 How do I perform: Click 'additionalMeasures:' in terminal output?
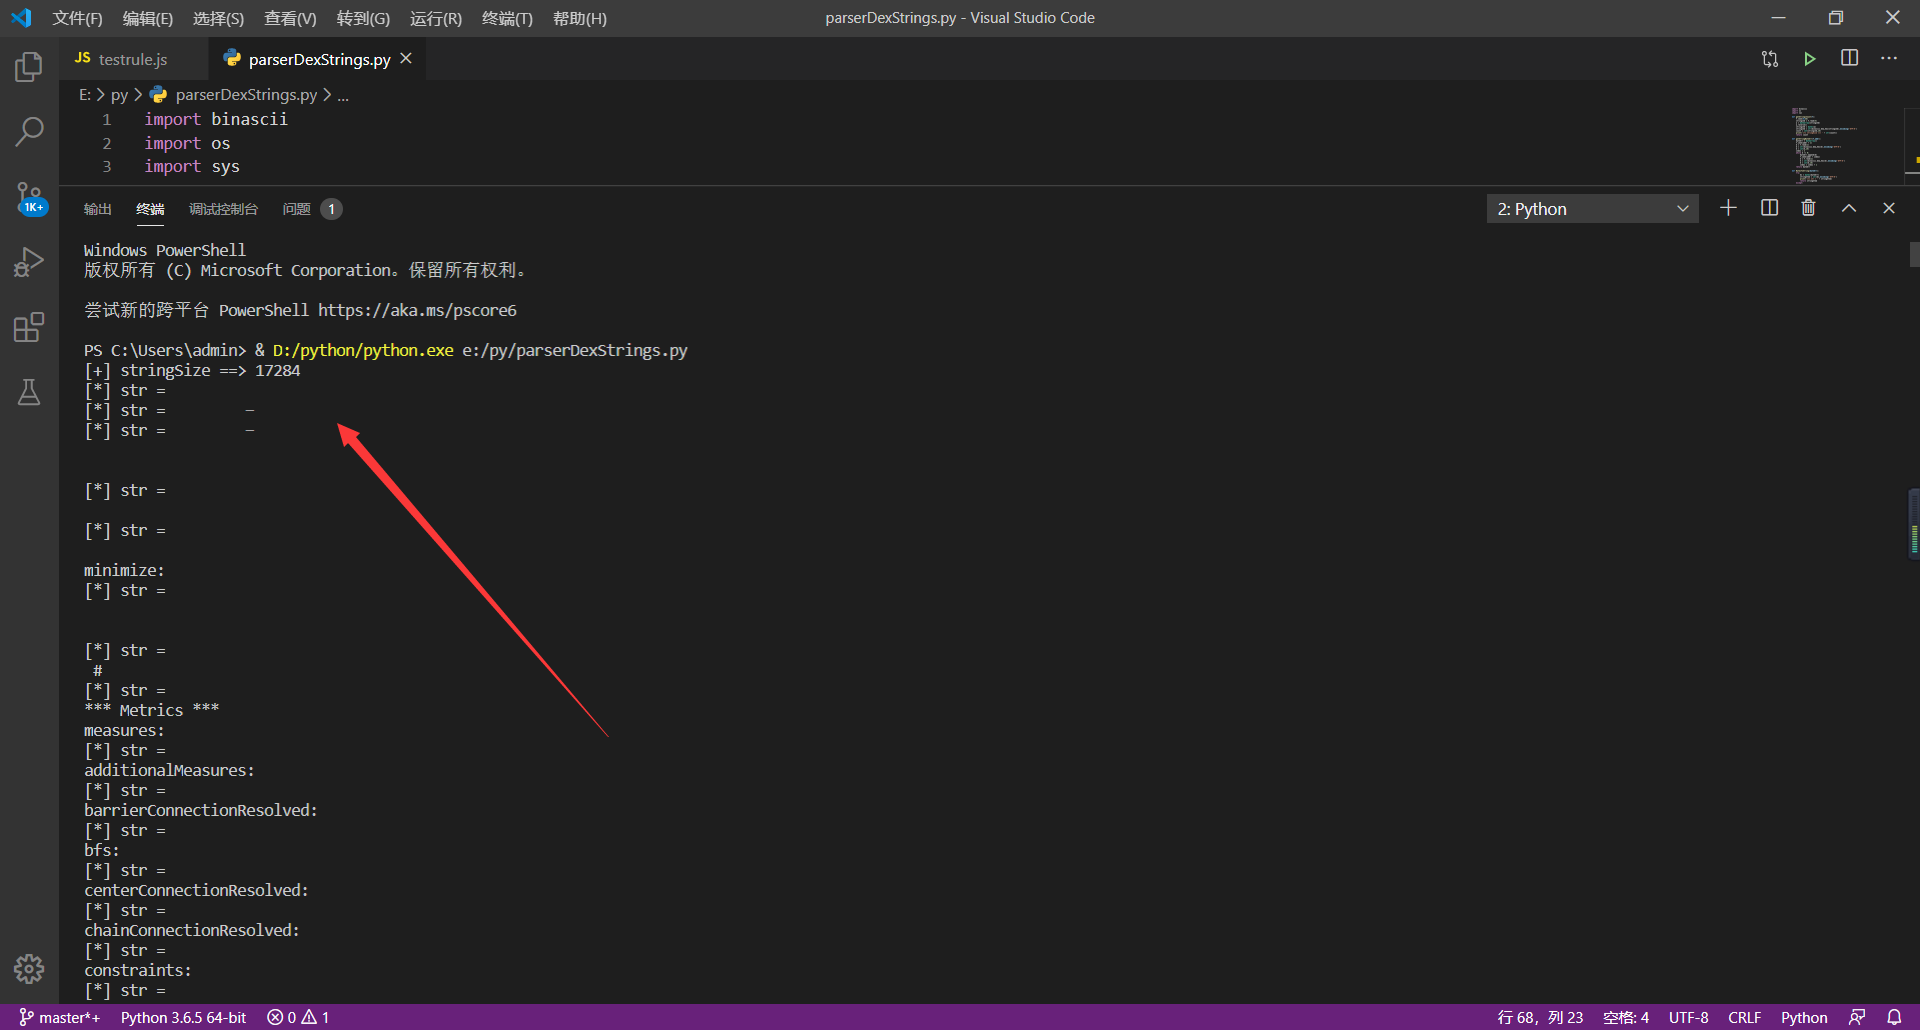click(169, 770)
